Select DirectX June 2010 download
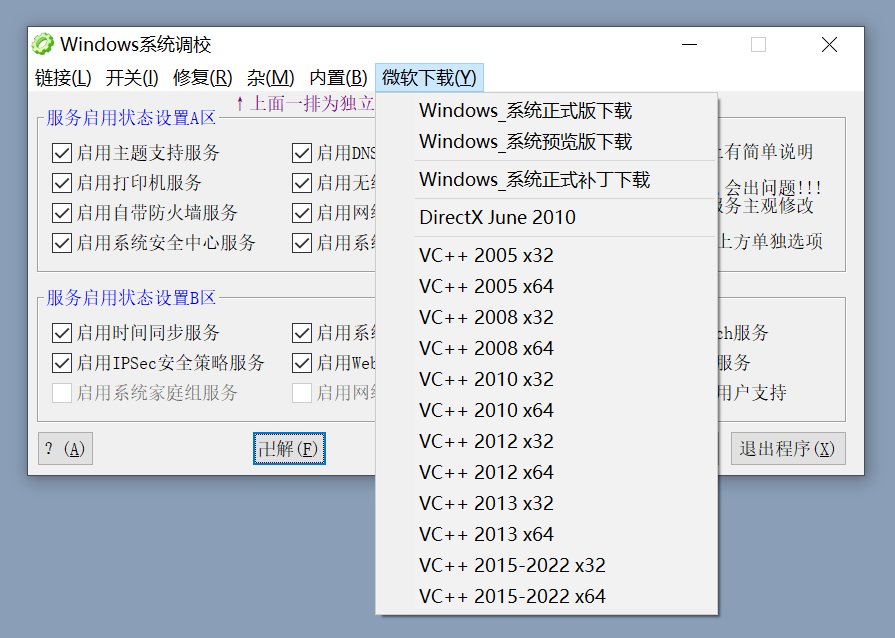 tap(546, 217)
